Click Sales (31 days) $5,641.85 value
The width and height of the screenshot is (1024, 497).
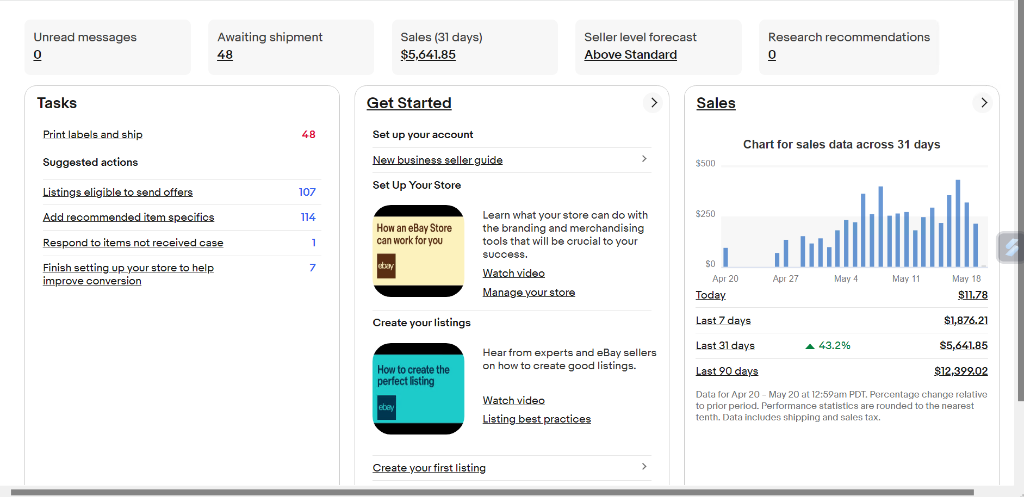428,55
